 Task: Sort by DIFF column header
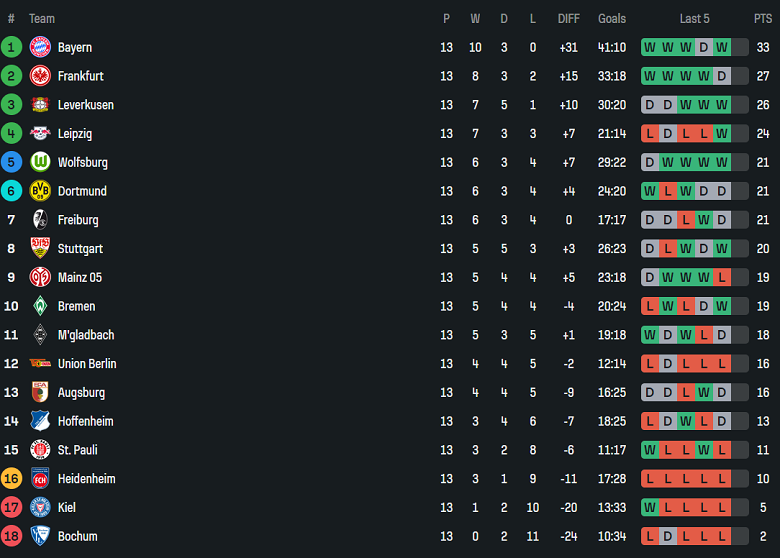[568, 18]
